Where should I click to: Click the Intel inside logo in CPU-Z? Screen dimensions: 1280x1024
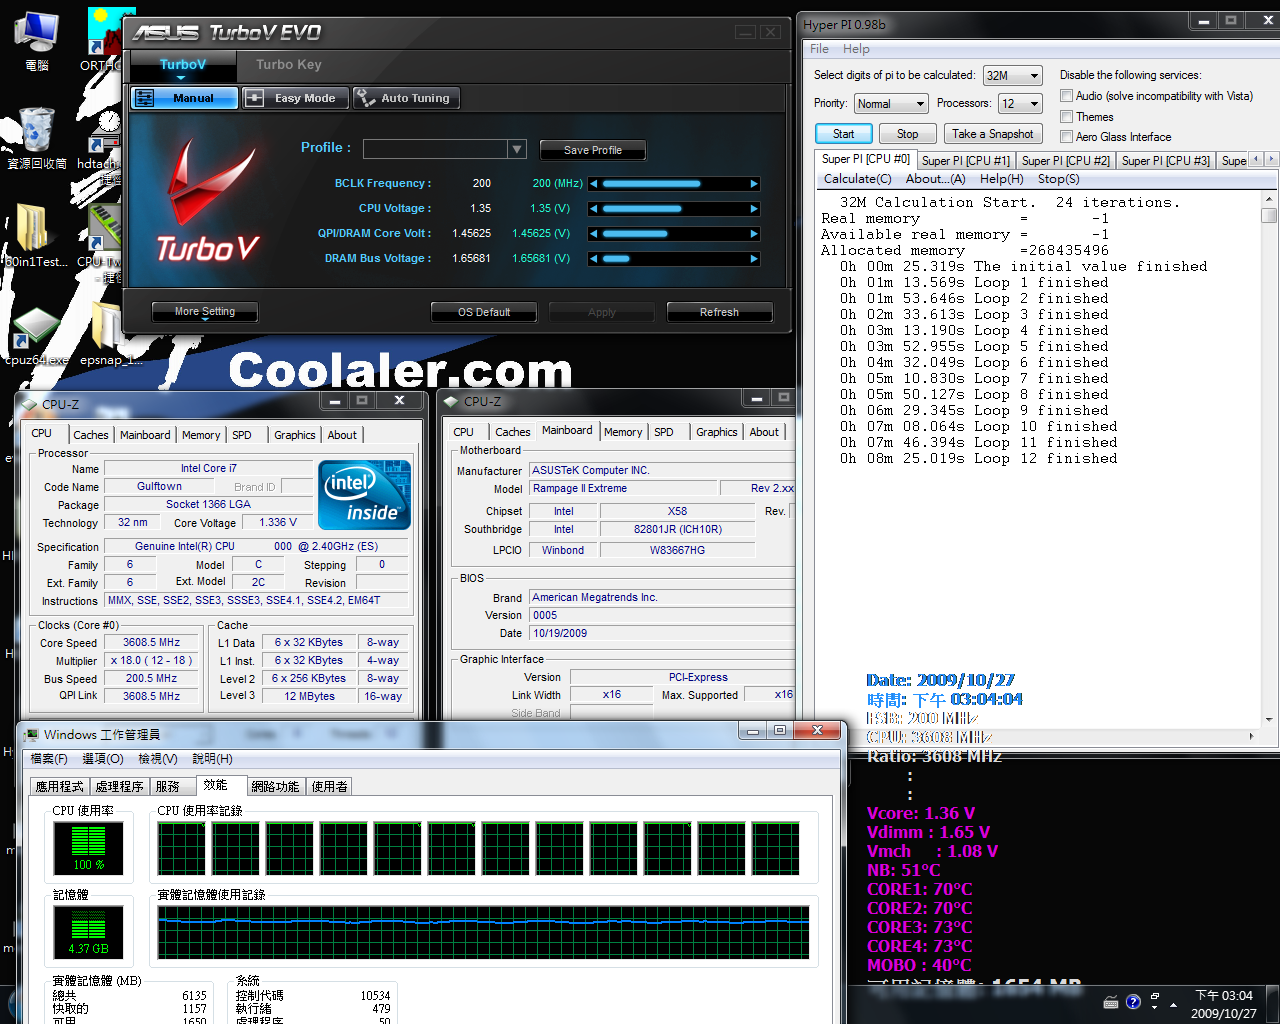pos(364,495)
